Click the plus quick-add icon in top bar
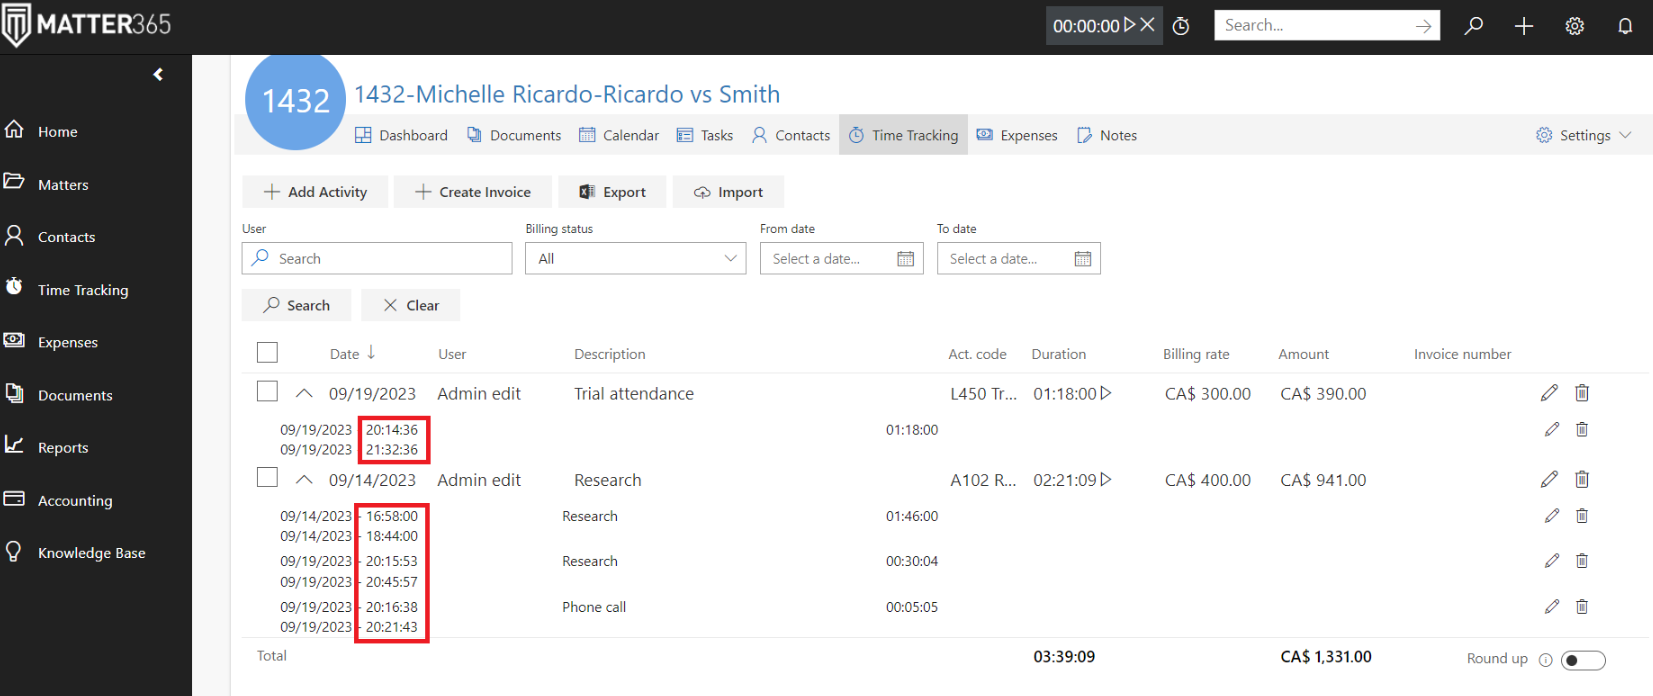 pyautogui.click(x=1524, y=26)
